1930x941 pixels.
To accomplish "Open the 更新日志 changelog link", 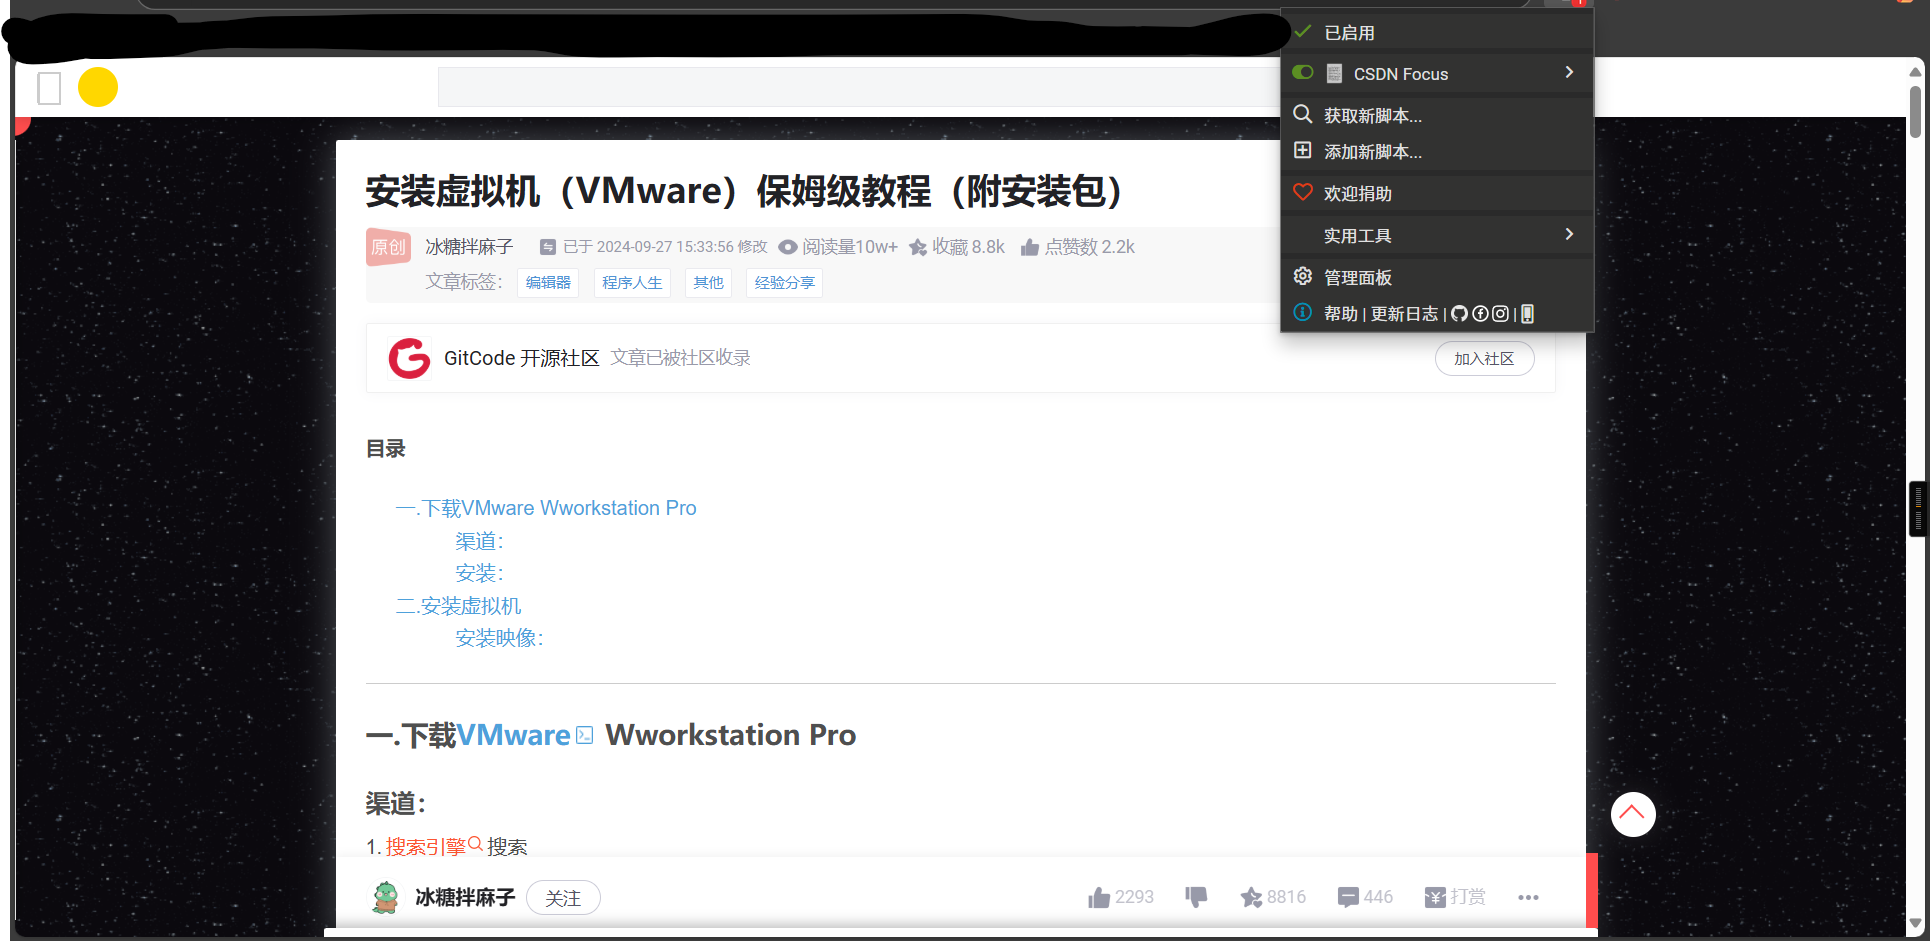I will point(1404,314).
